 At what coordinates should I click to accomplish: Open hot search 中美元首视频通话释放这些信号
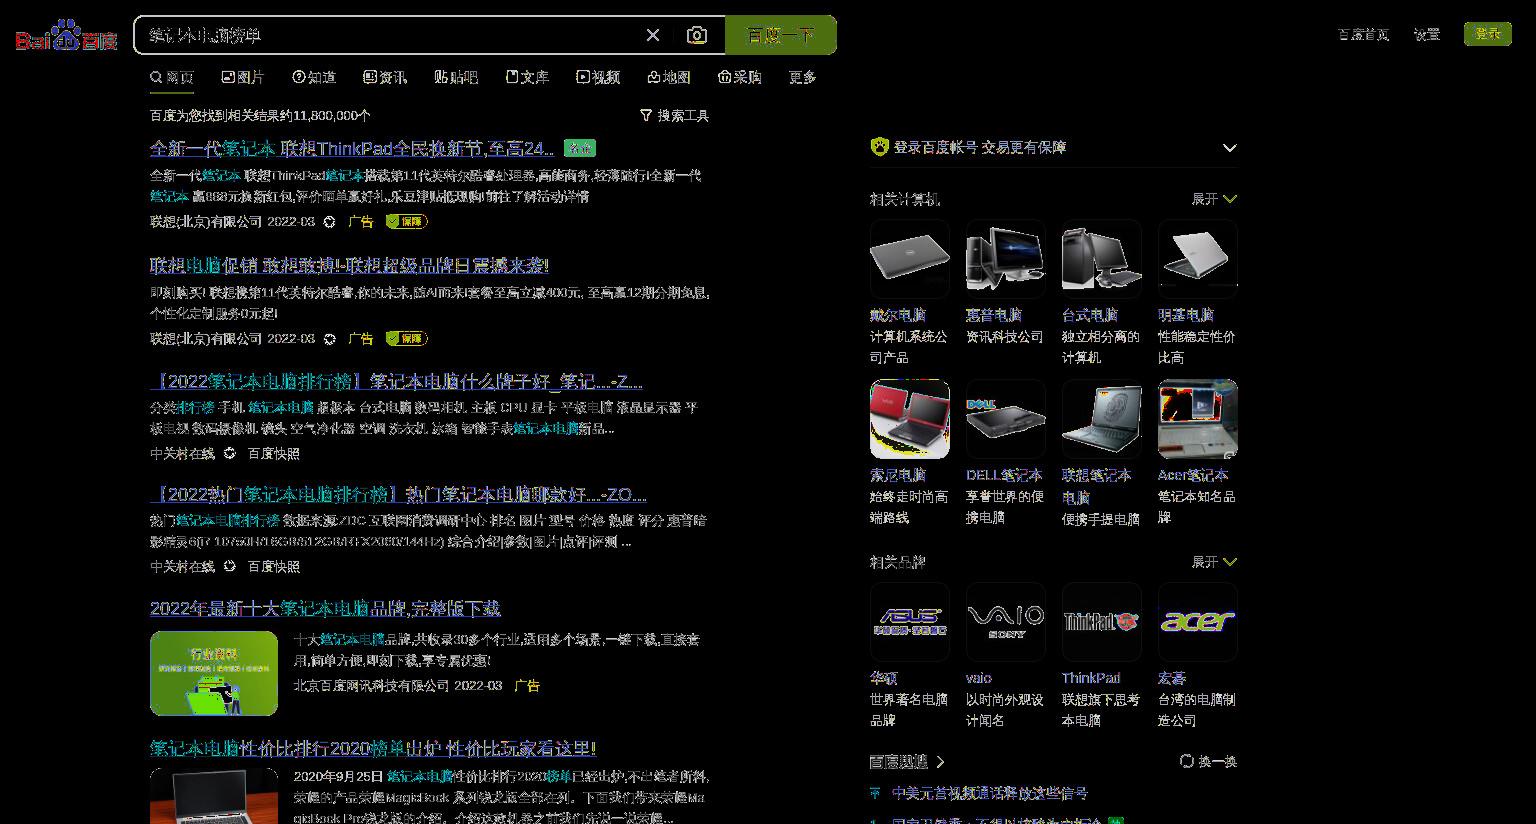990,793
